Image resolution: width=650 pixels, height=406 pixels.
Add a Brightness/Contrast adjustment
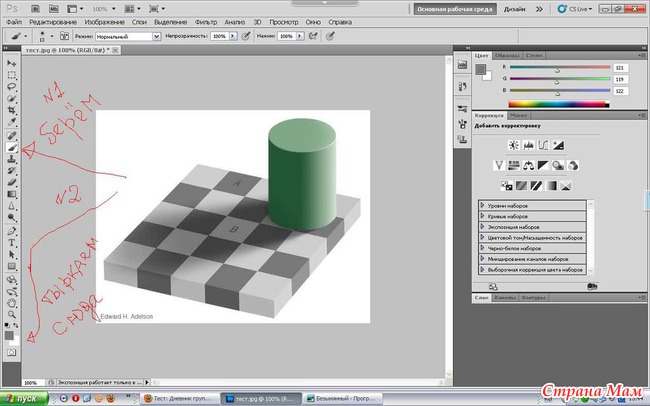click(514, 145)
